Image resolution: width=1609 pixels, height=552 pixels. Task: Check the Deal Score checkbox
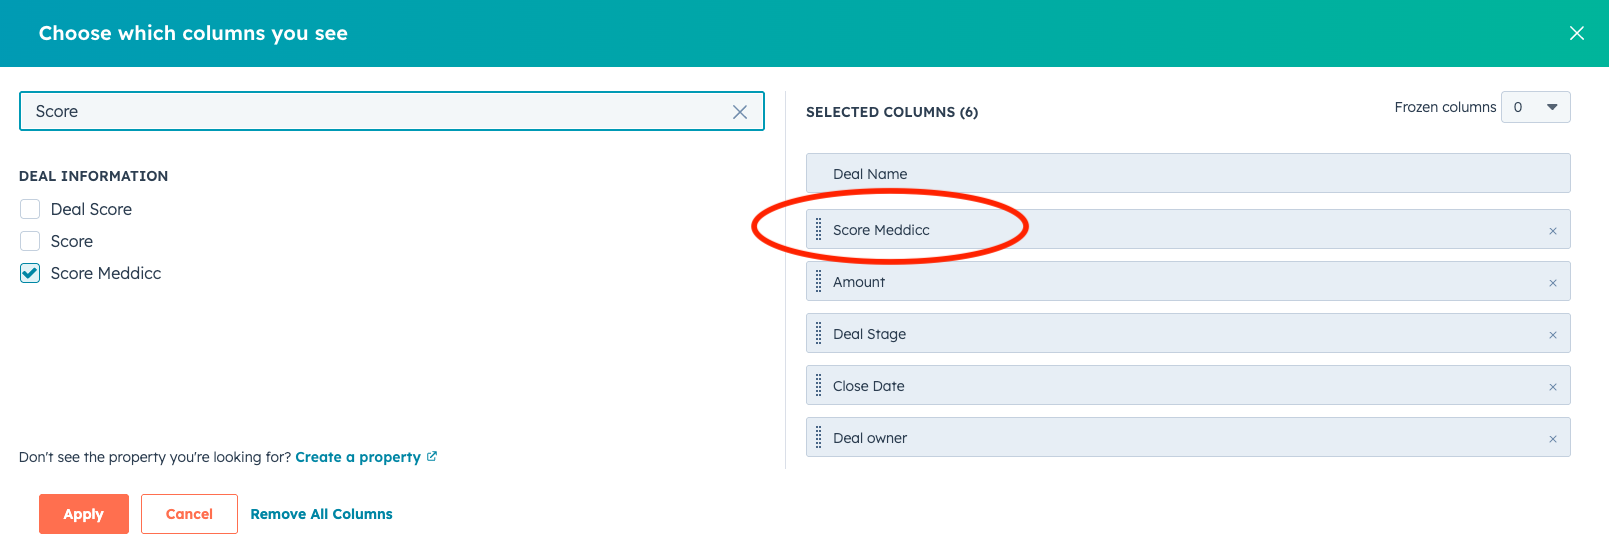pyautogui.click(x=30, y=209)
